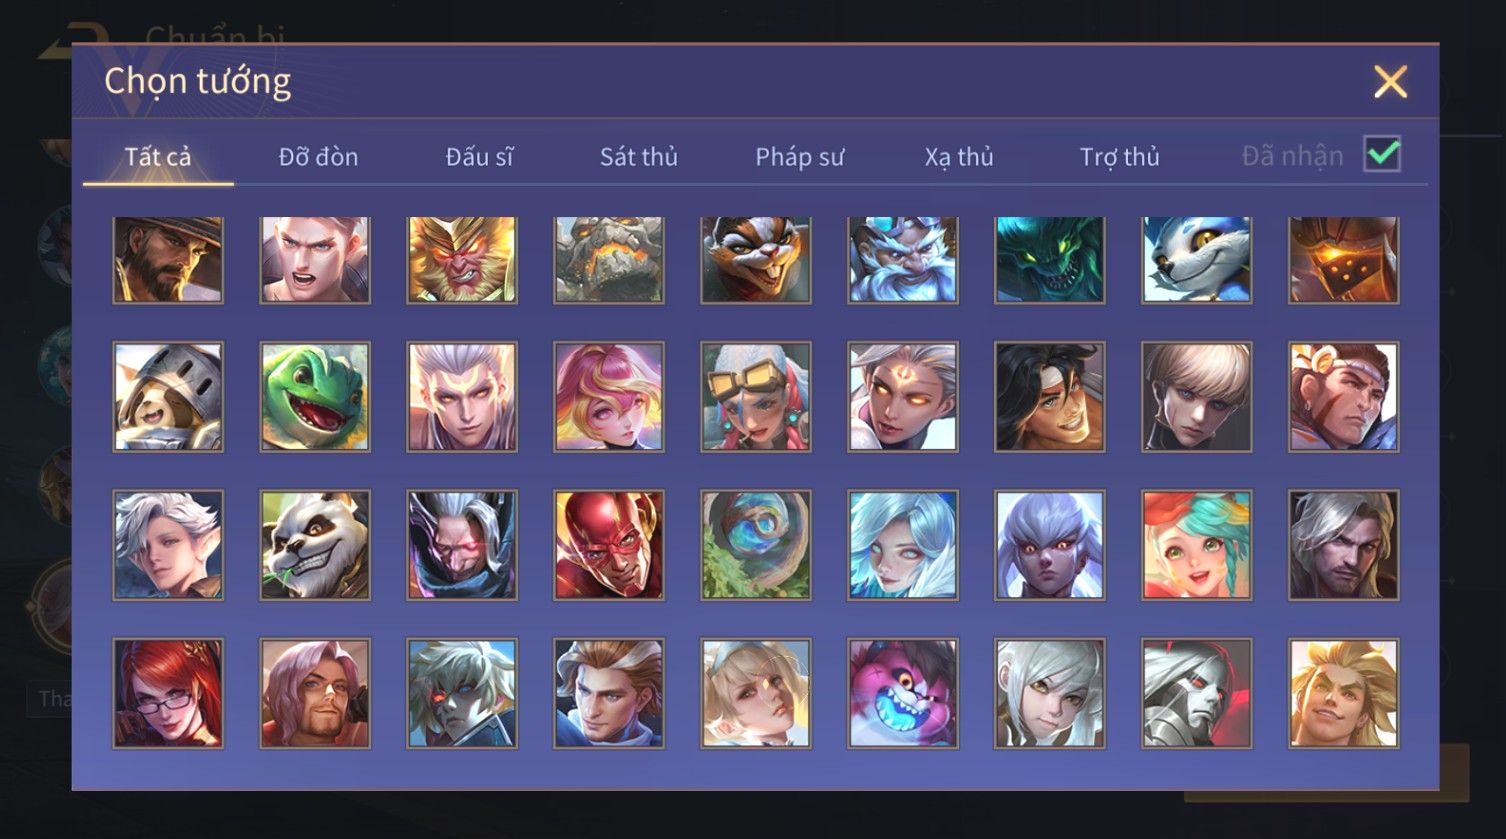Viewport: 1506px width, 839px height.
Task: Select the girl with orange goggles
Action: click(x=756, y=397)
